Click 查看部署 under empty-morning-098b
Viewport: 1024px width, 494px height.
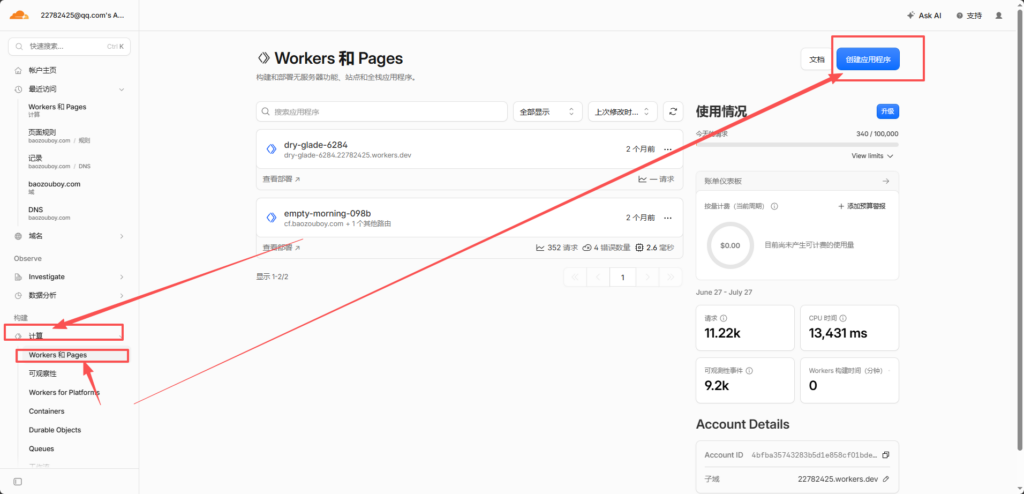coord(281,248)
